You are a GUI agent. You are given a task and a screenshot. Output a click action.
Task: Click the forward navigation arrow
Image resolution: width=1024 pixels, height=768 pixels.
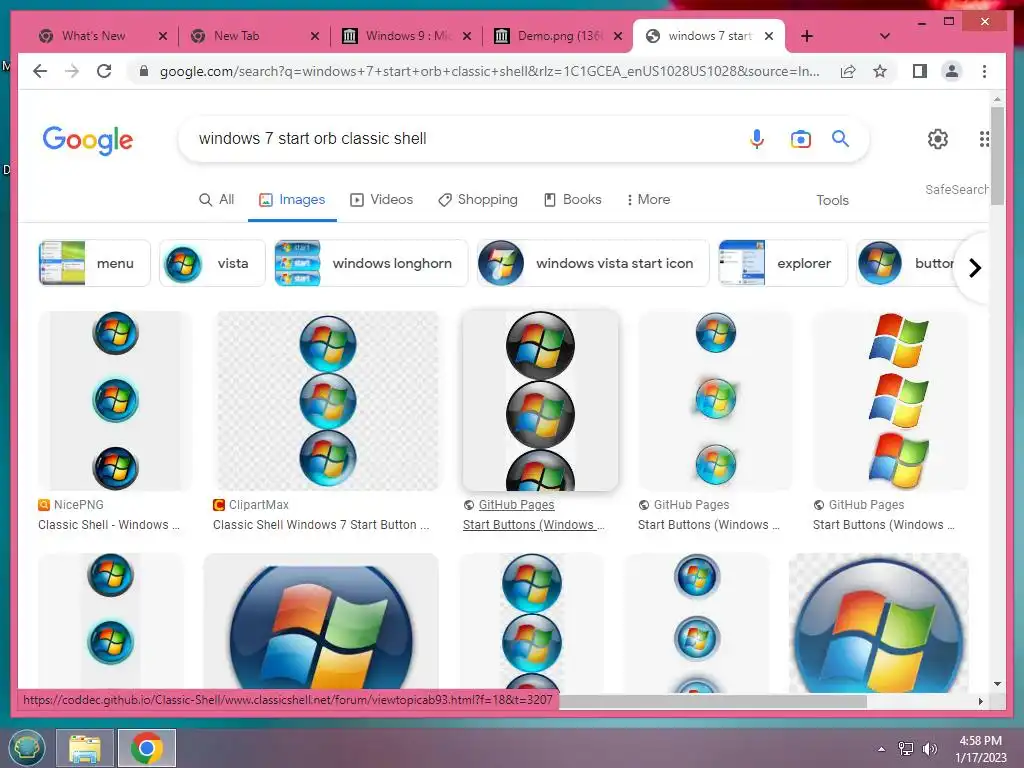coord(72,71)
